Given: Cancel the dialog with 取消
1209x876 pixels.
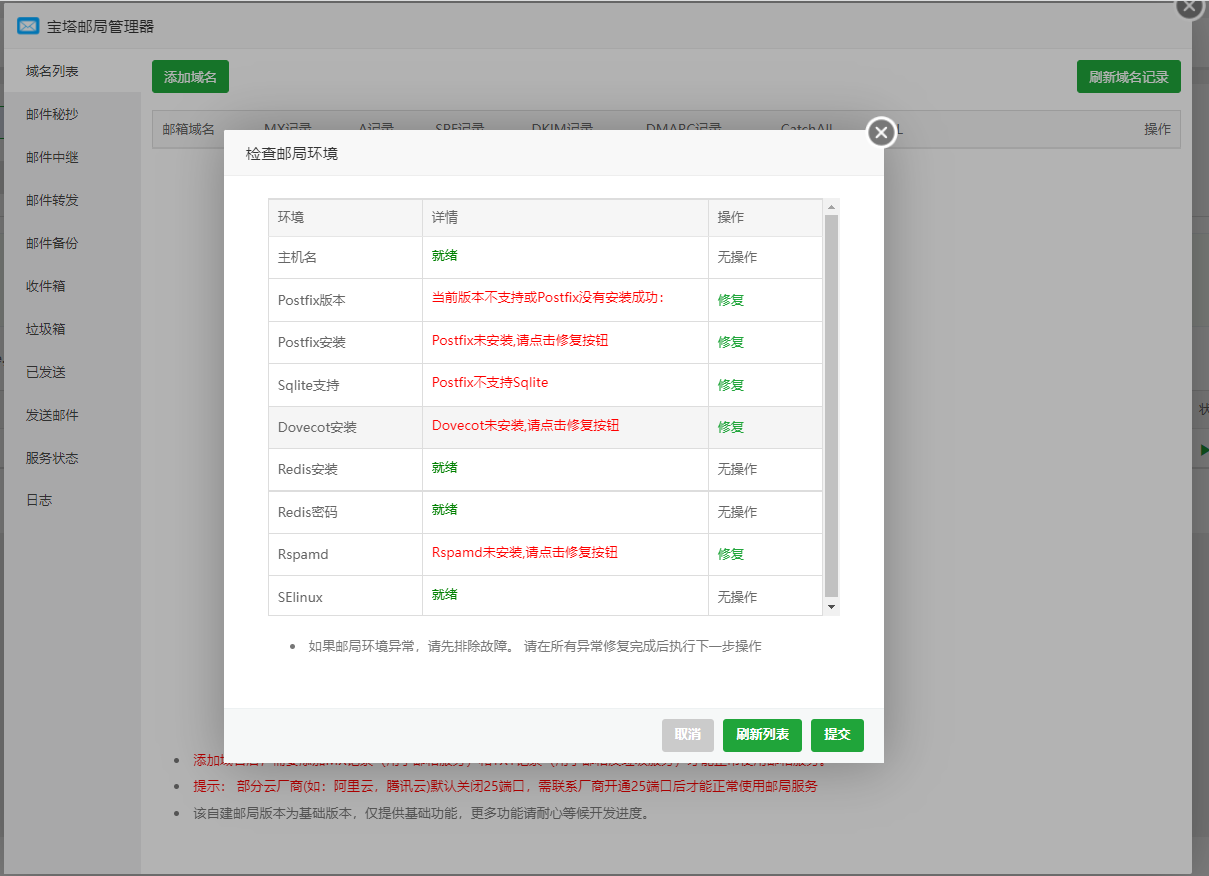Looking at the screenshot, I should point(687,735).
